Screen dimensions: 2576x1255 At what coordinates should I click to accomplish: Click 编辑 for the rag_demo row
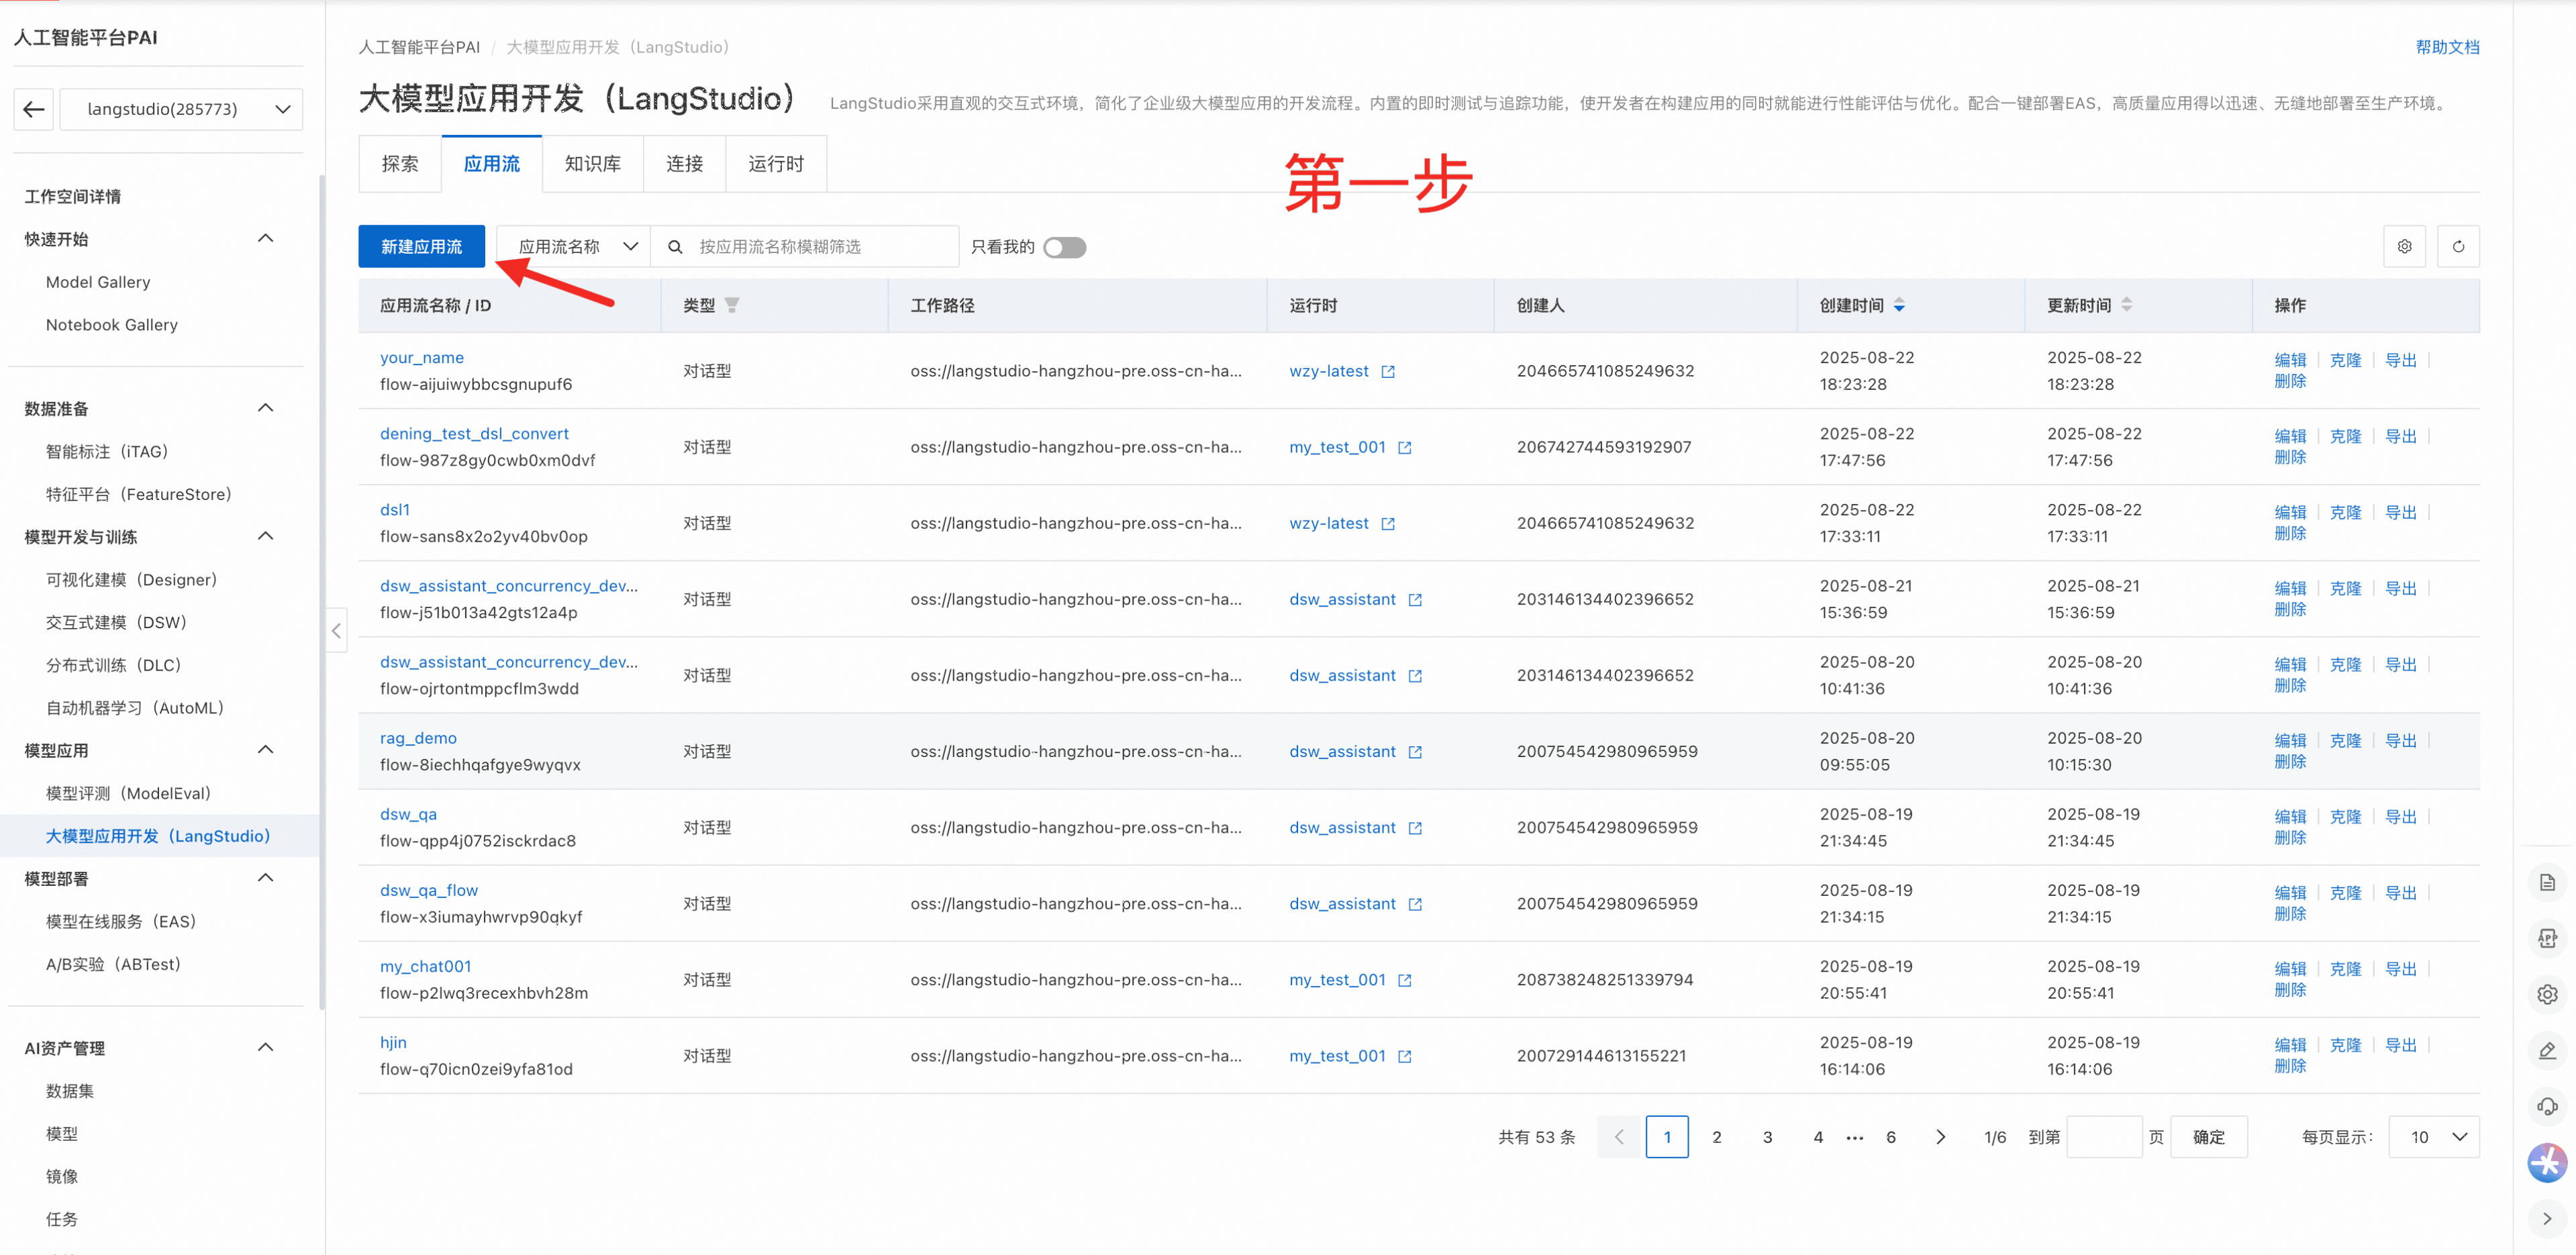pos(2290,741)
